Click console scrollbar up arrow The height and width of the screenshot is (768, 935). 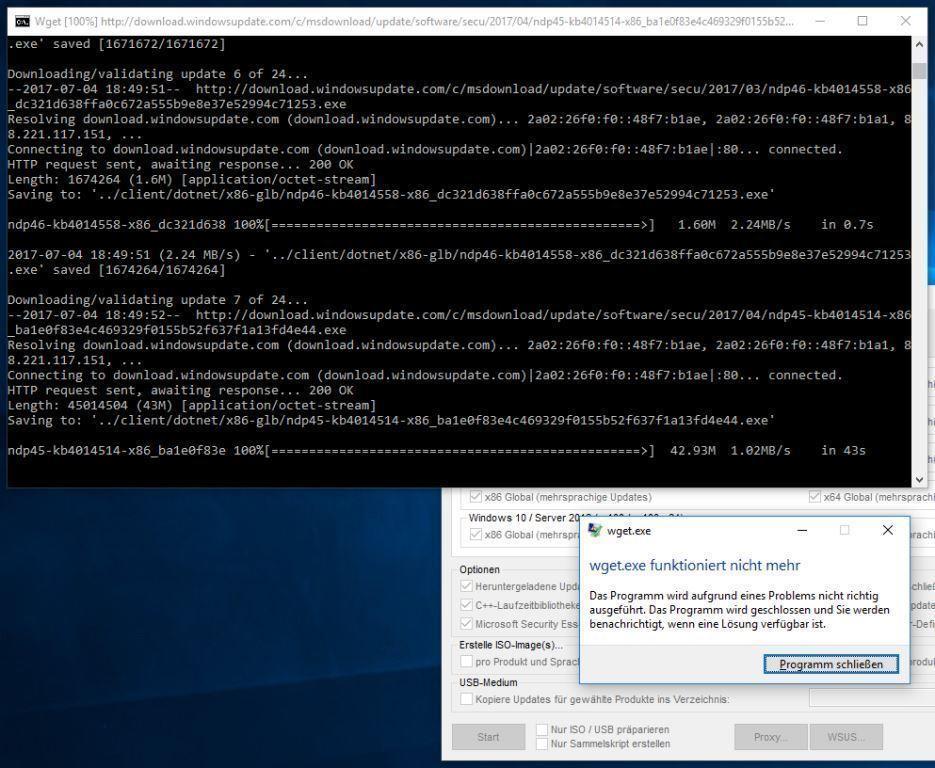[920, 45]
